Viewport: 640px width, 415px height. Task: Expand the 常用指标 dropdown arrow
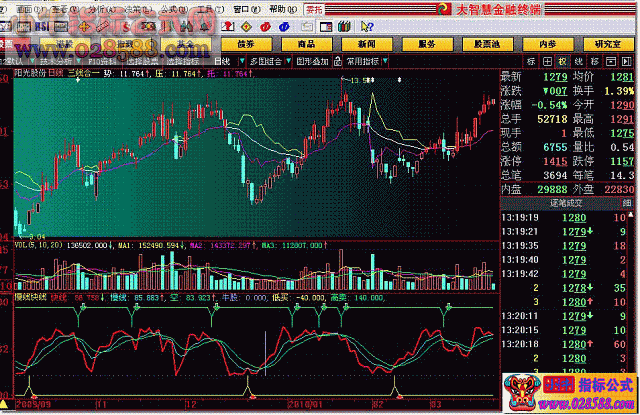point(385,60)
